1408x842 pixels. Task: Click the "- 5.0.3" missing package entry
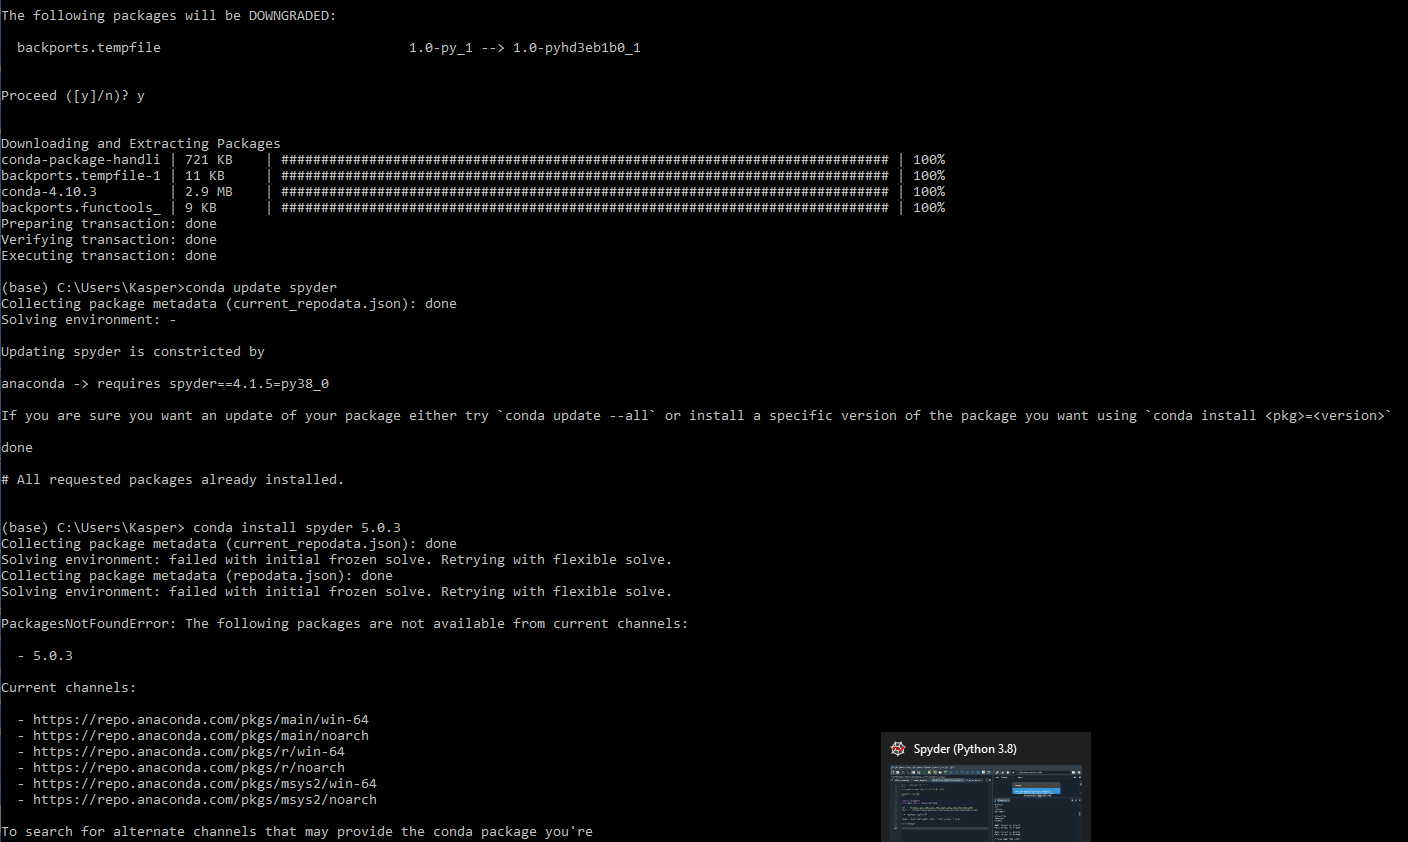click(x=45, y=656)
